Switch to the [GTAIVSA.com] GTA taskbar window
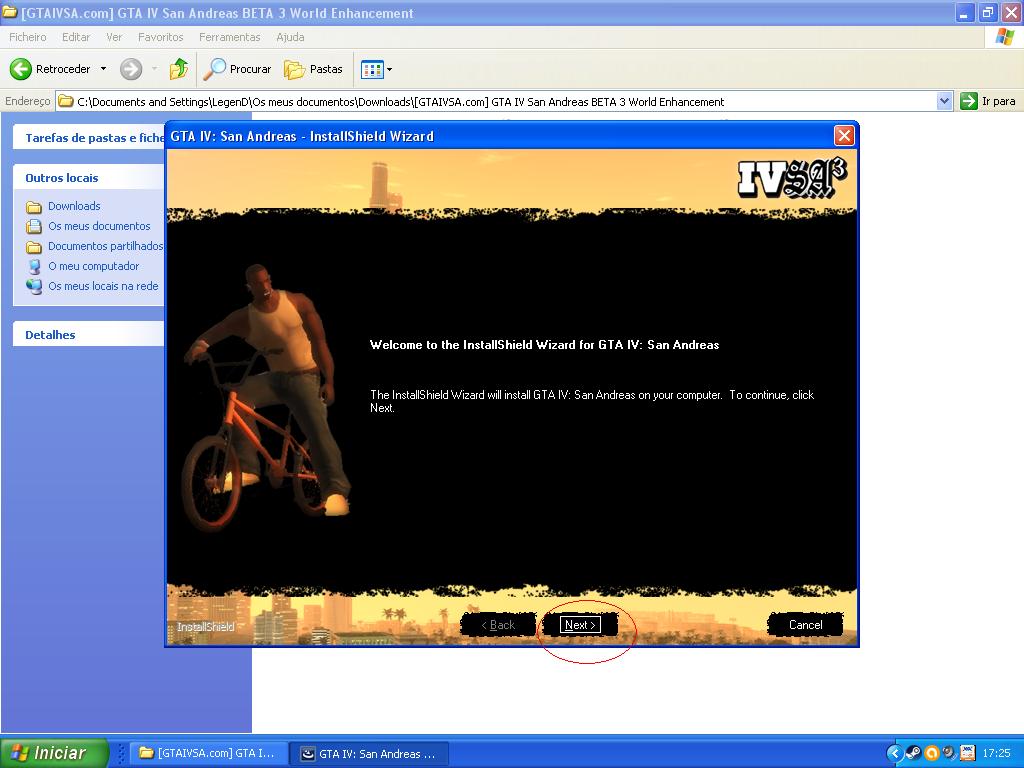The height and width of the screenshot is (768, 1024). [210, 753]
